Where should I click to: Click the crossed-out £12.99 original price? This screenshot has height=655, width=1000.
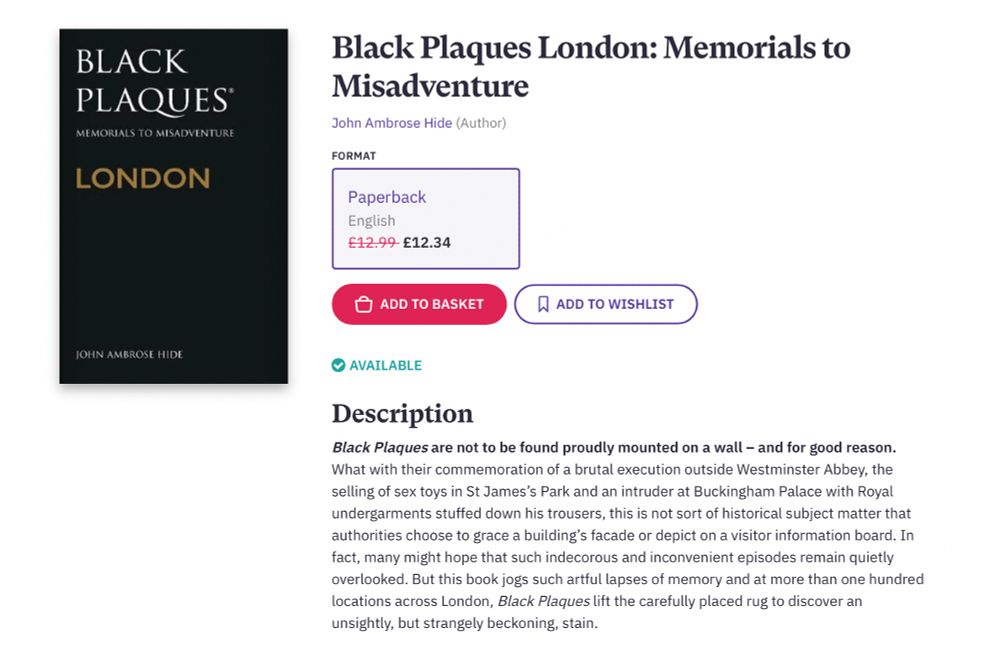pyautogui.click(x=371, y=242)
